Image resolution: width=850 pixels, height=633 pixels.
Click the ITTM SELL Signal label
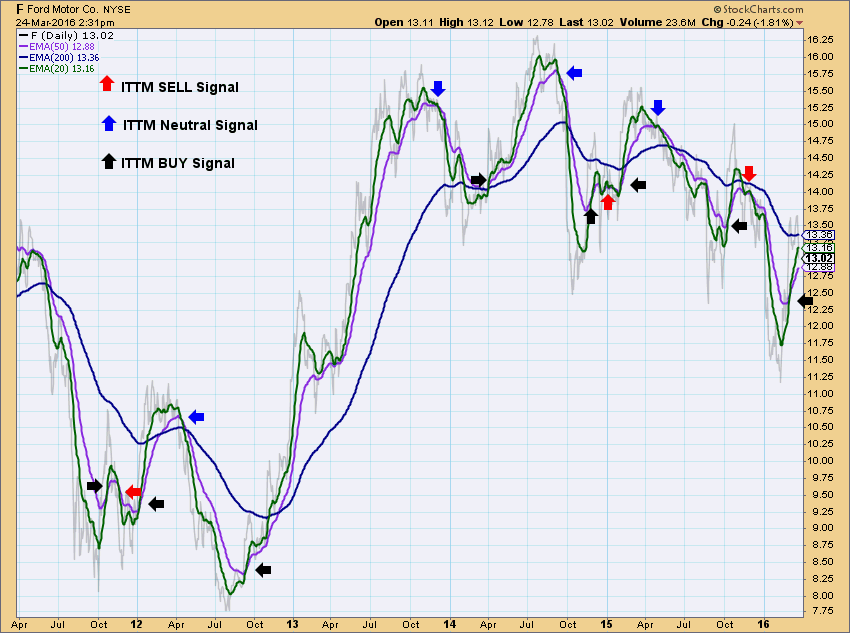pyautogui.click(x=180, y=87)
